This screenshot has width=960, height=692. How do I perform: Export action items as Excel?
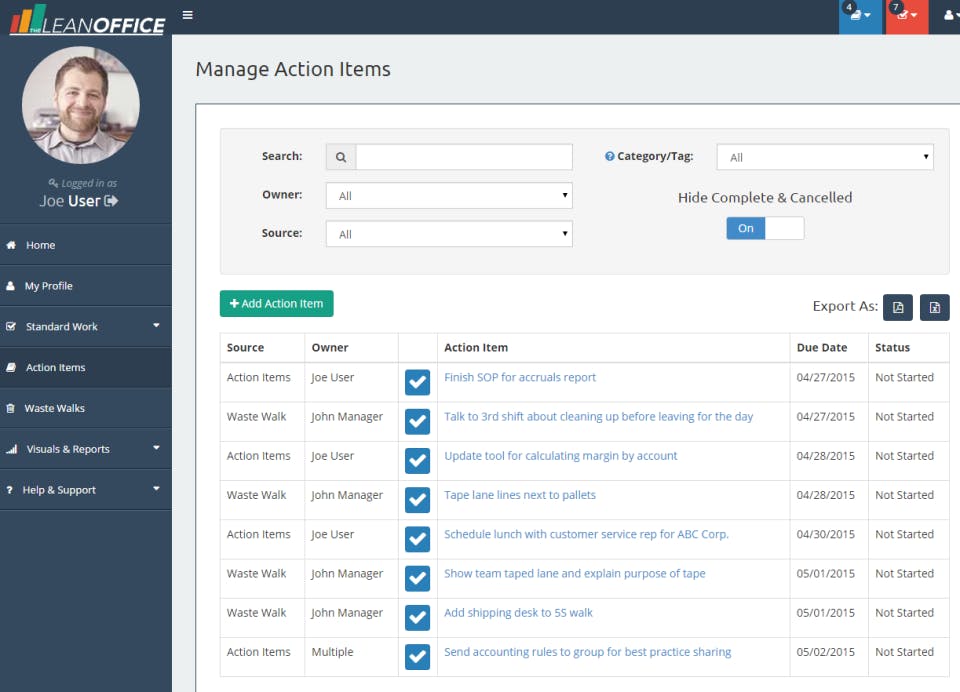click(934, 307)
